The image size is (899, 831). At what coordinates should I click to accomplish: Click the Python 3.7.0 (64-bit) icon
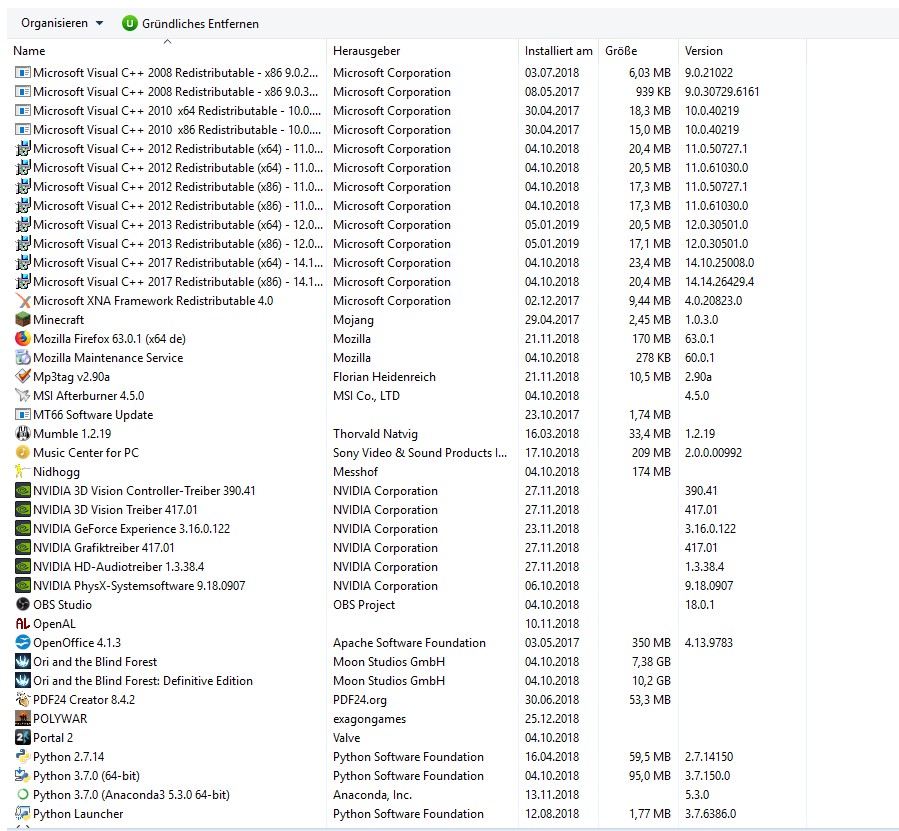point(22,775)
